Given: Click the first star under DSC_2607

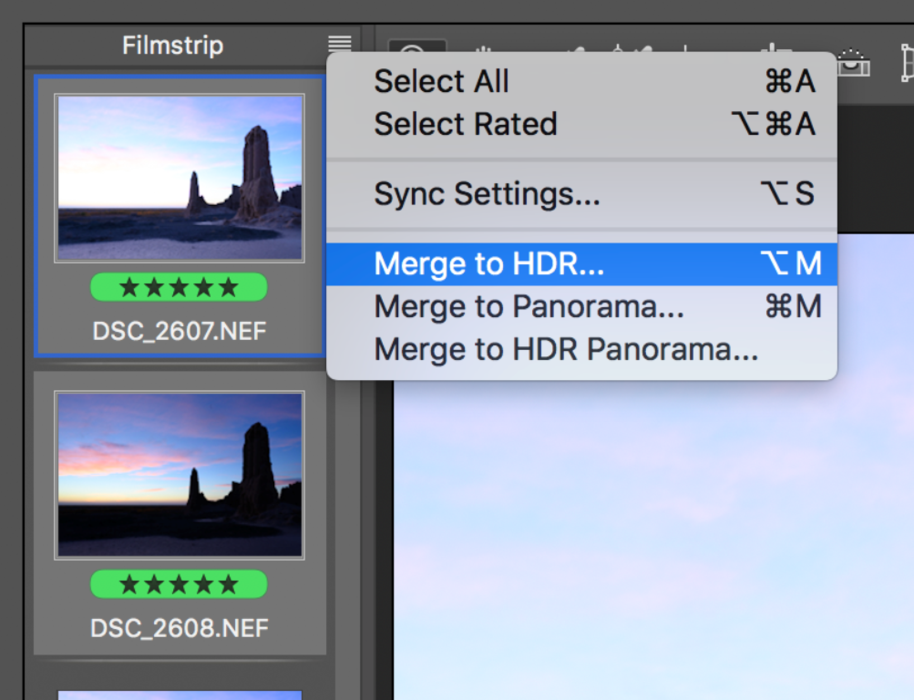Looking at the screenshot, I should (129, 288).
